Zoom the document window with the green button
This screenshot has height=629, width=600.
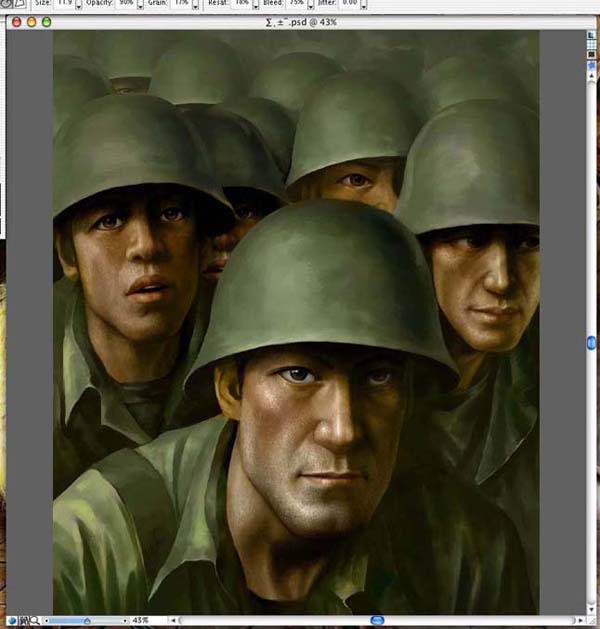tap(47, 22)
